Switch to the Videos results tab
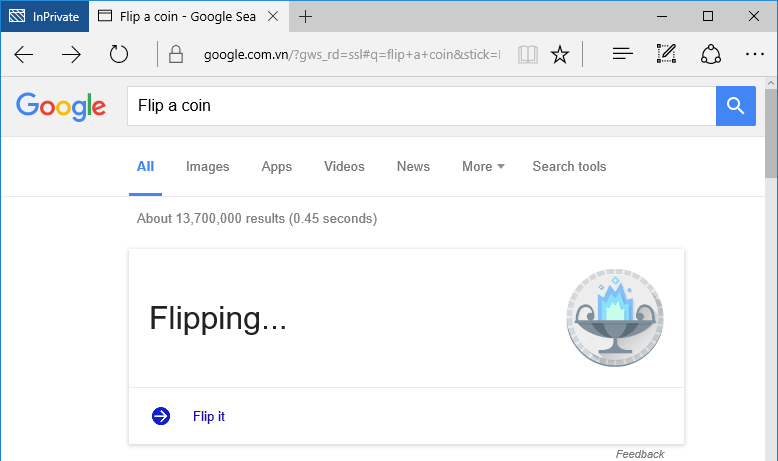Image resolution: width=778 pixels, height=461 pixels. pos(344,167)
